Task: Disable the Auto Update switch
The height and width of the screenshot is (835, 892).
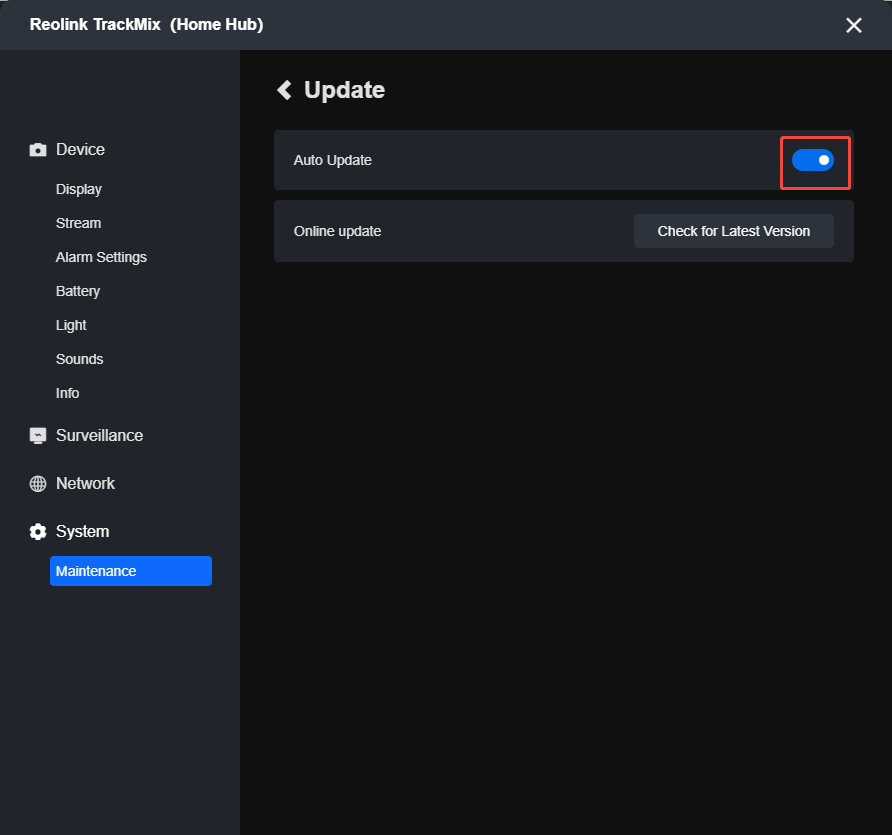Action: 812,160
